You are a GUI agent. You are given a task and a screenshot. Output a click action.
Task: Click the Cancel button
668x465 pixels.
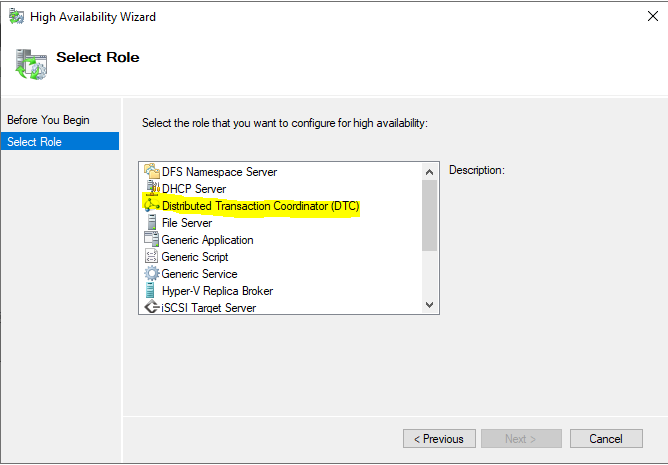[x=606, y=439]
